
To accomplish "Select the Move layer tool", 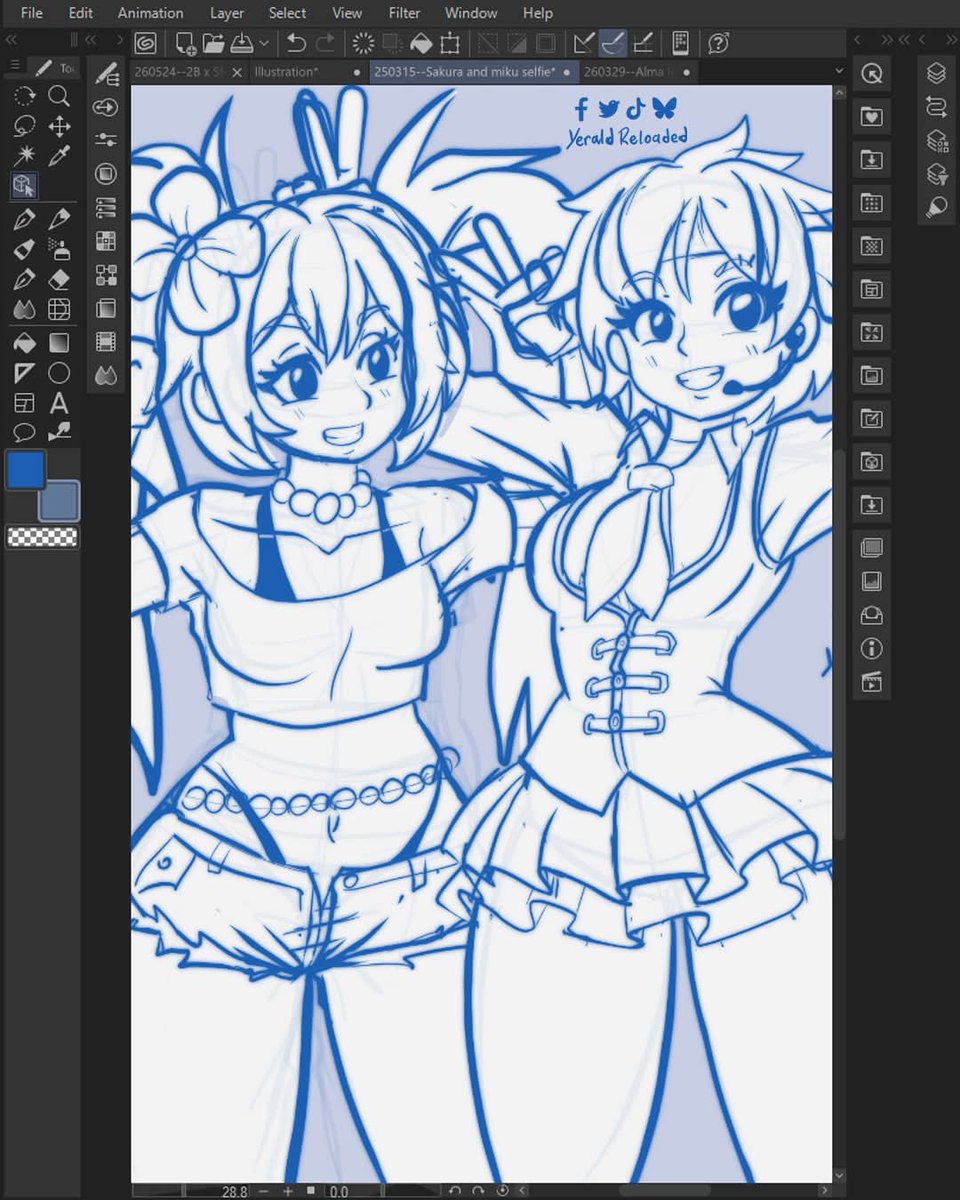I will click(59, 126).
